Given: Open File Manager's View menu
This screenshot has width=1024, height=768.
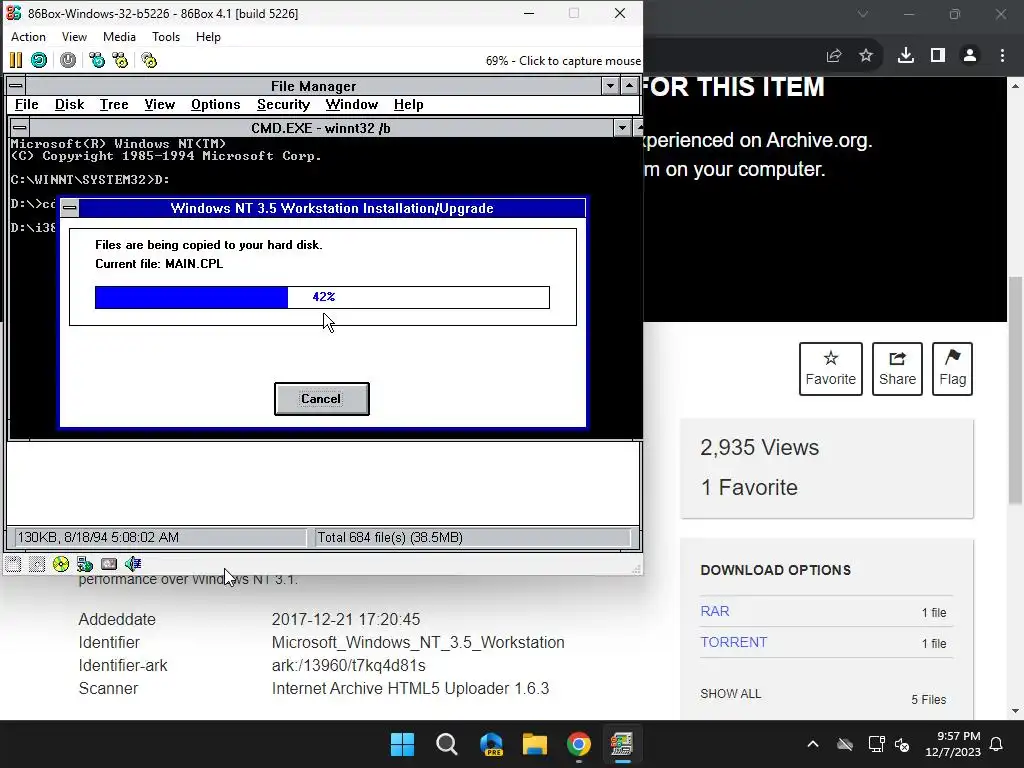Looking at the screenshot, I should coord(159,104).
